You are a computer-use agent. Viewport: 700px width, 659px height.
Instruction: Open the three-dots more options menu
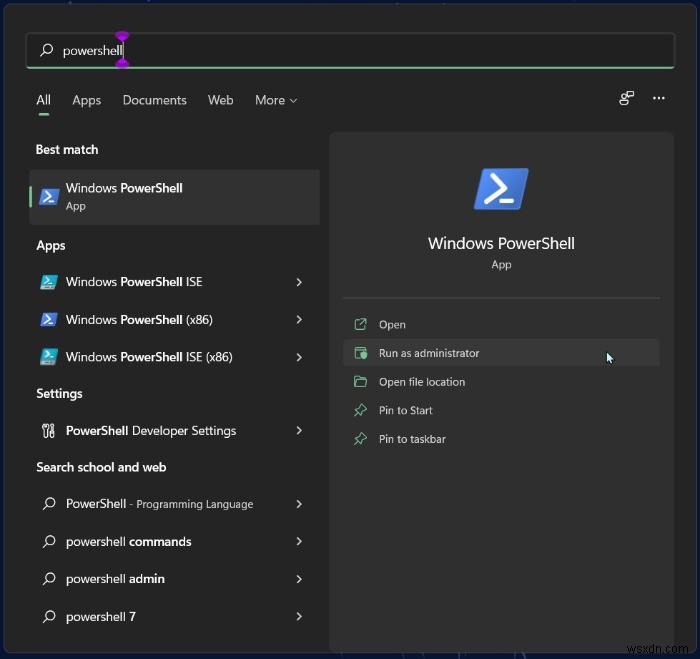(x=659, y=98)
